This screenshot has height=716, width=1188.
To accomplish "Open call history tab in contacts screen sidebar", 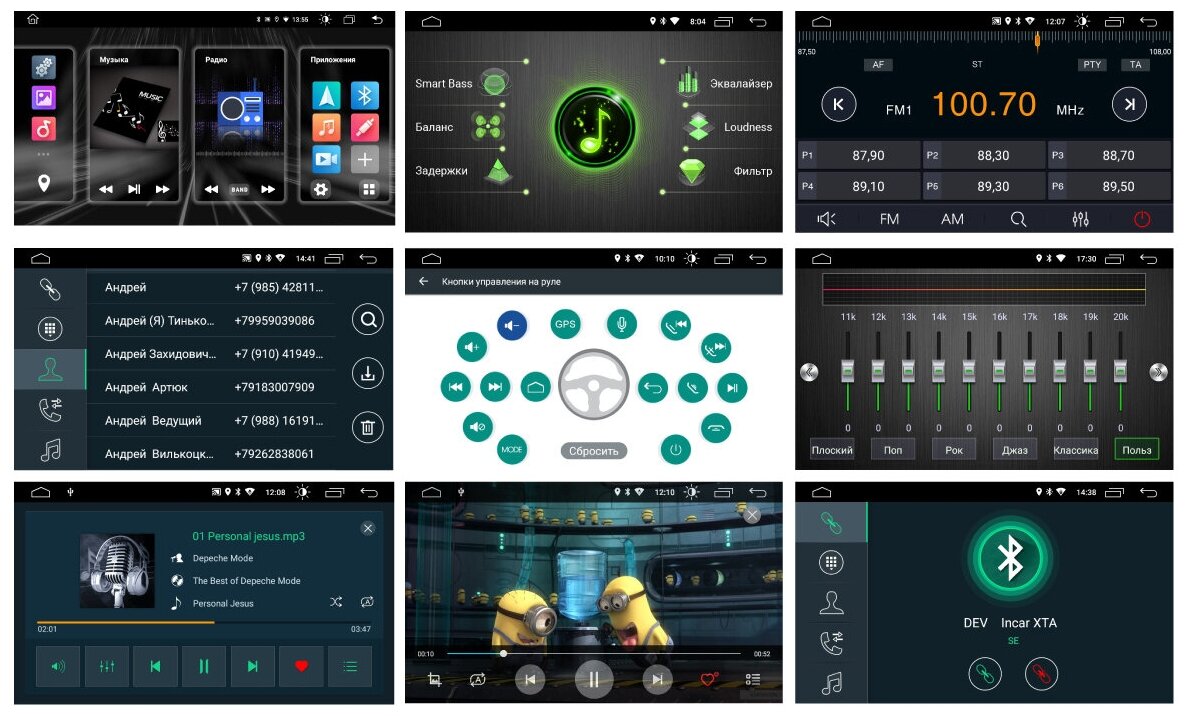I will (50, 410).
